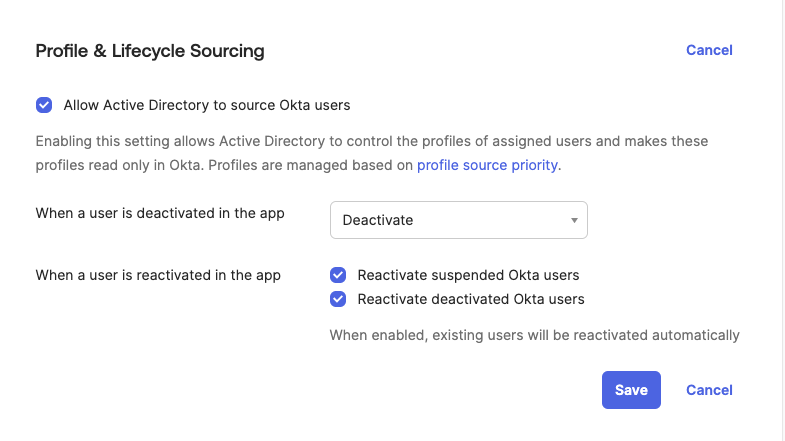Screen dimensions: 785x441
Task: Uncheck Allow Active Directory to source Okta users
Action: (44, 105)
